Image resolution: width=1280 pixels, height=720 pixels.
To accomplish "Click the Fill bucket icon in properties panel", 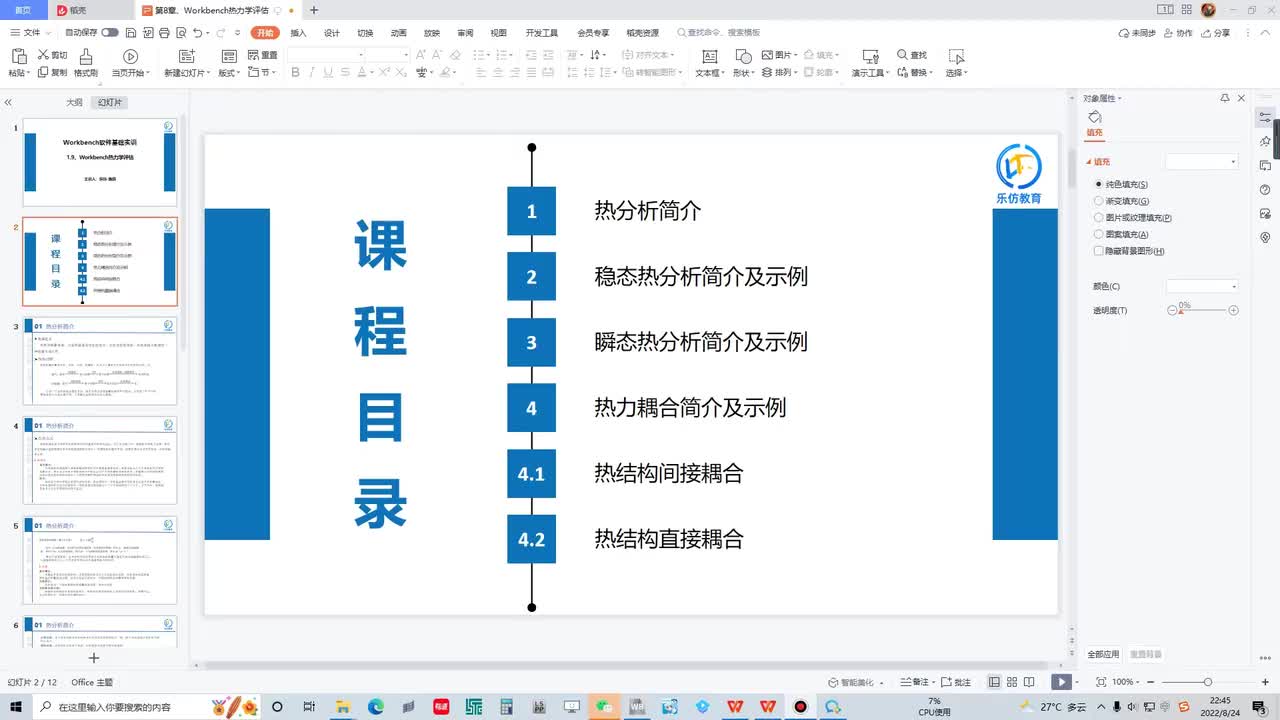I will (1094, 118).
